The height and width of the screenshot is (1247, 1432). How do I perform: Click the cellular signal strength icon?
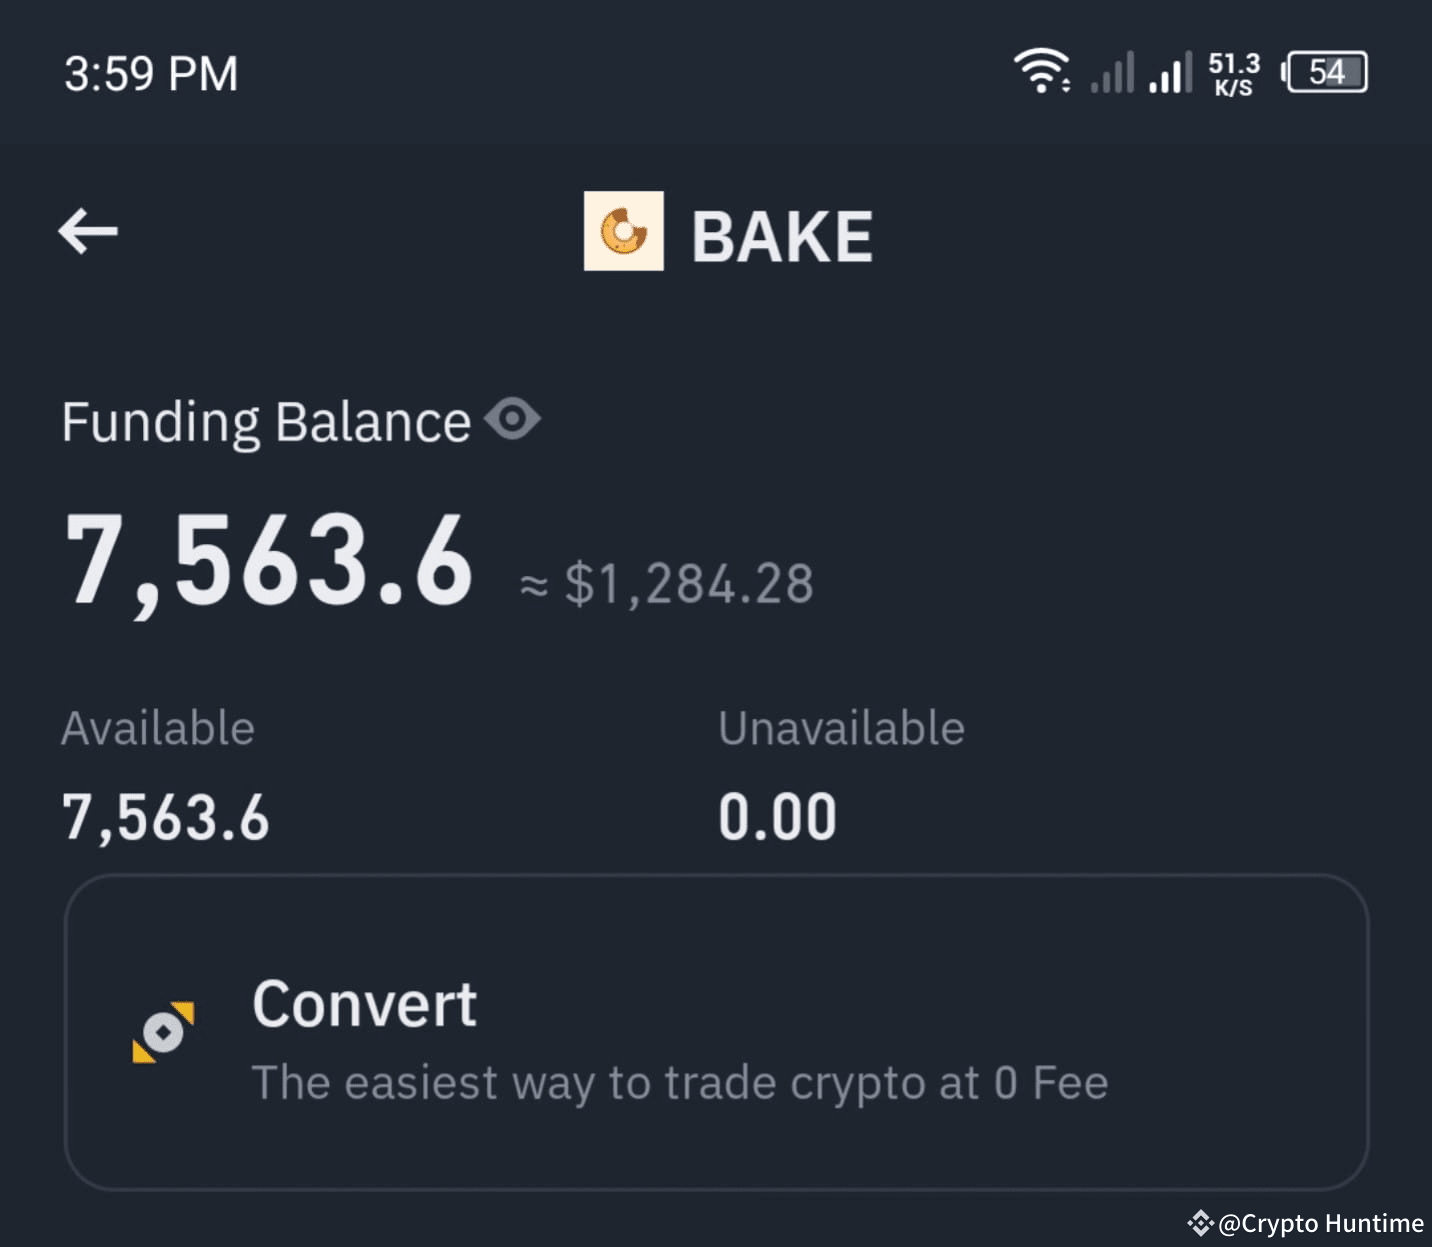click(1110, 70)
